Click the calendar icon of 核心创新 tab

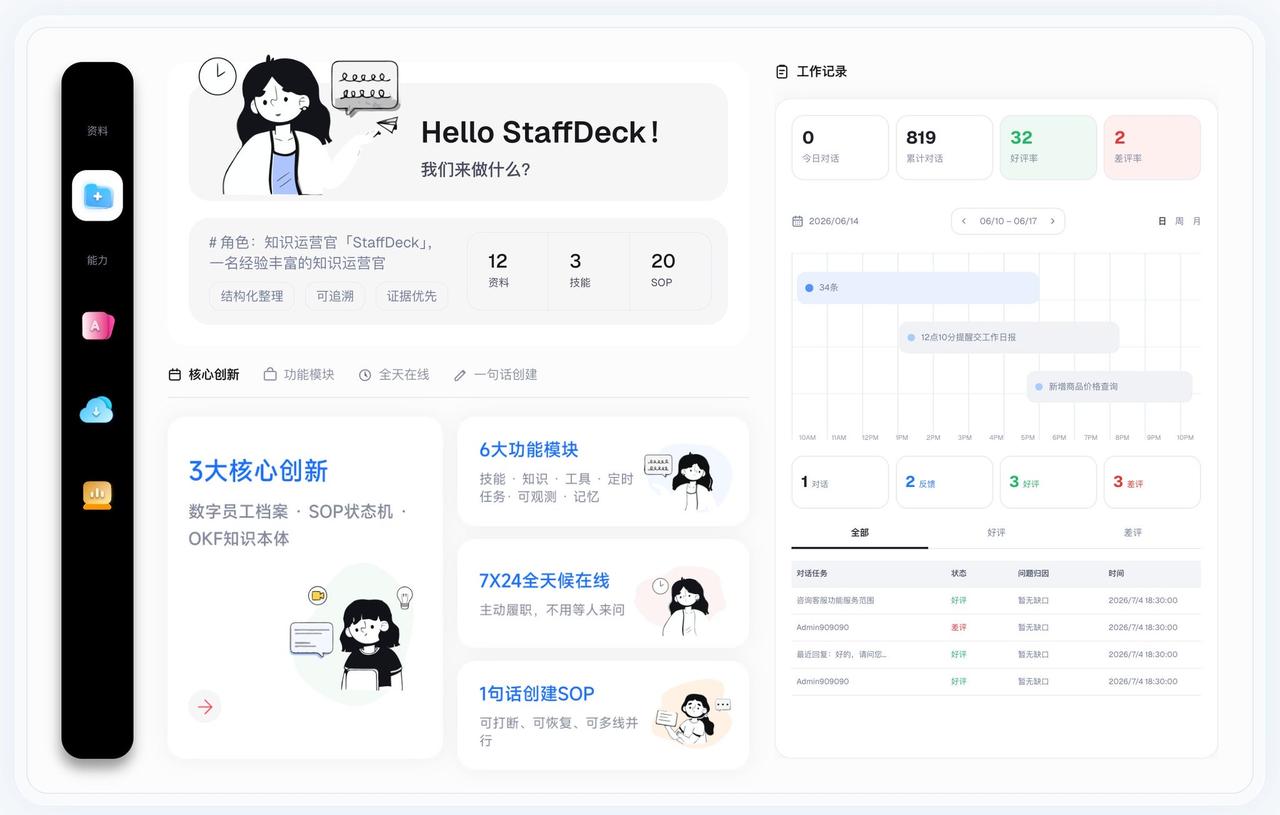[x=175, y=375]
